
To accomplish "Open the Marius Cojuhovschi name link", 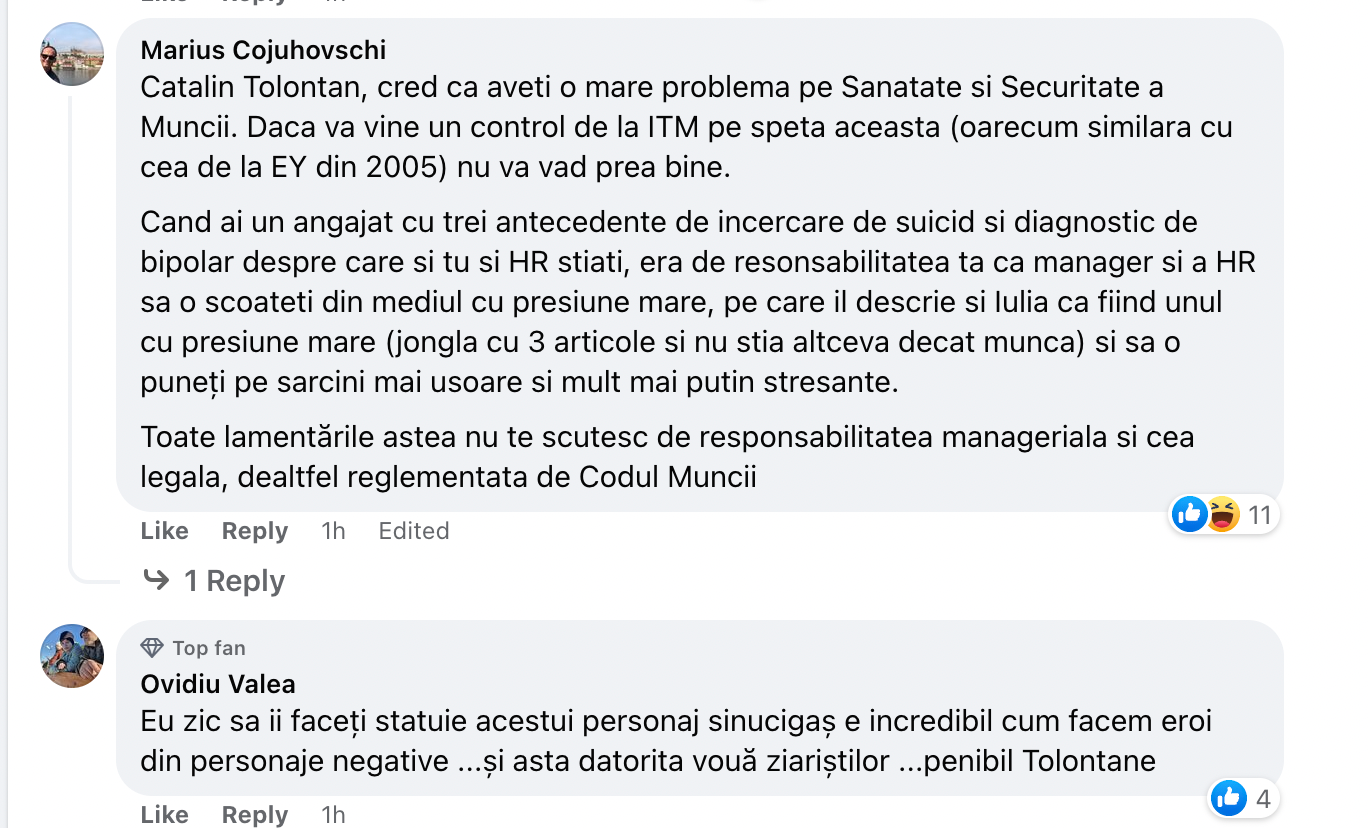I will [x=263, y=50].
